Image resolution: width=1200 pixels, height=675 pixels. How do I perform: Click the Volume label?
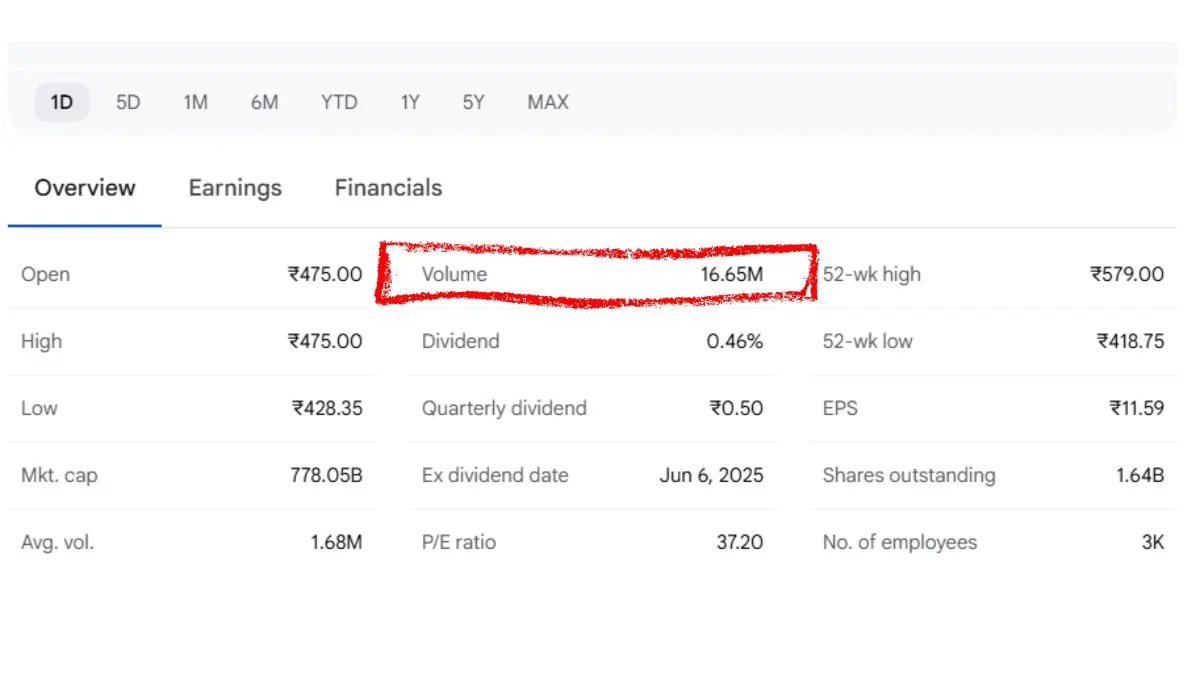point(454,274)
